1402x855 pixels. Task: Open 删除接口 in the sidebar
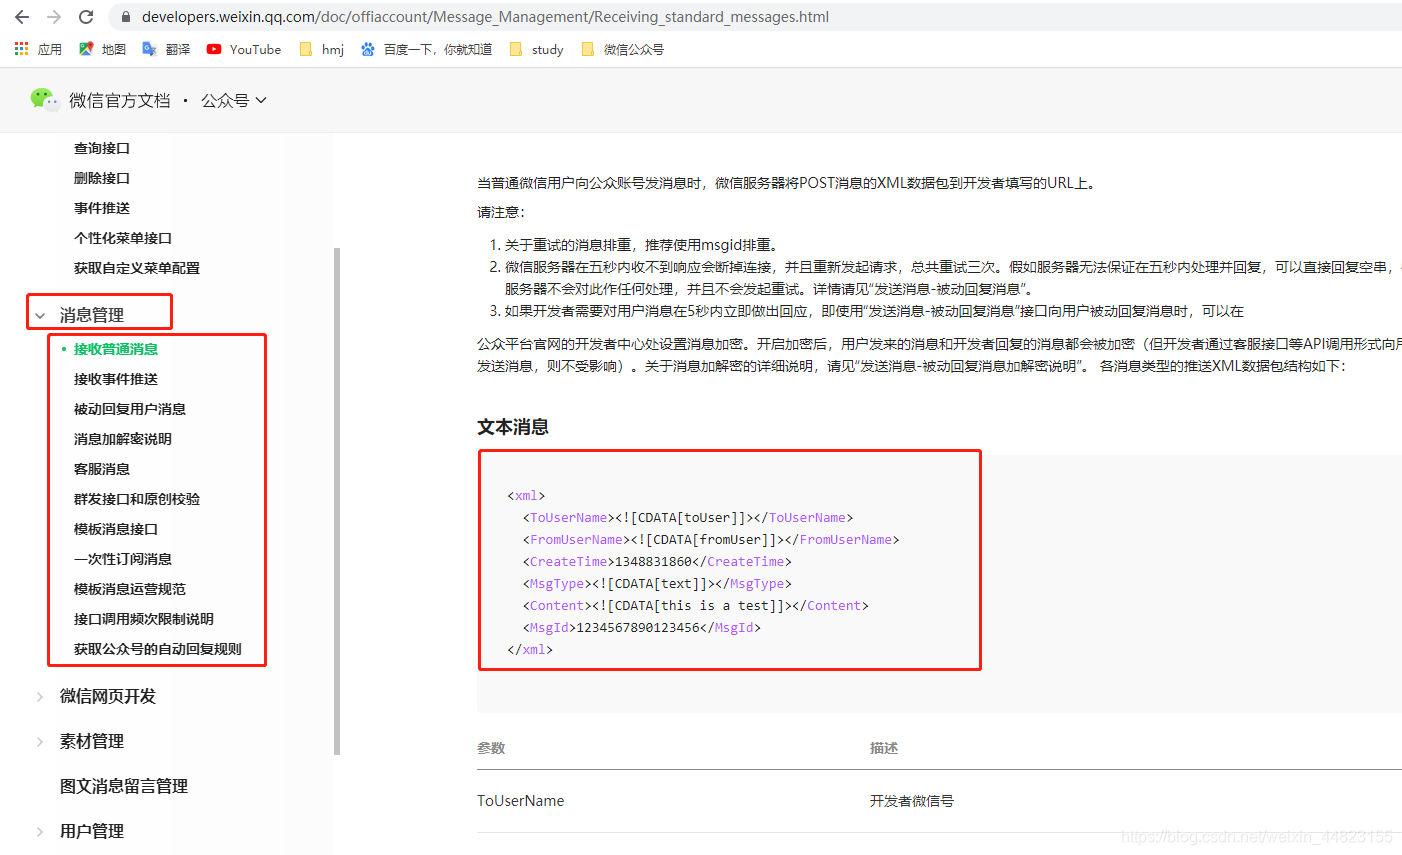click(102, 178)
